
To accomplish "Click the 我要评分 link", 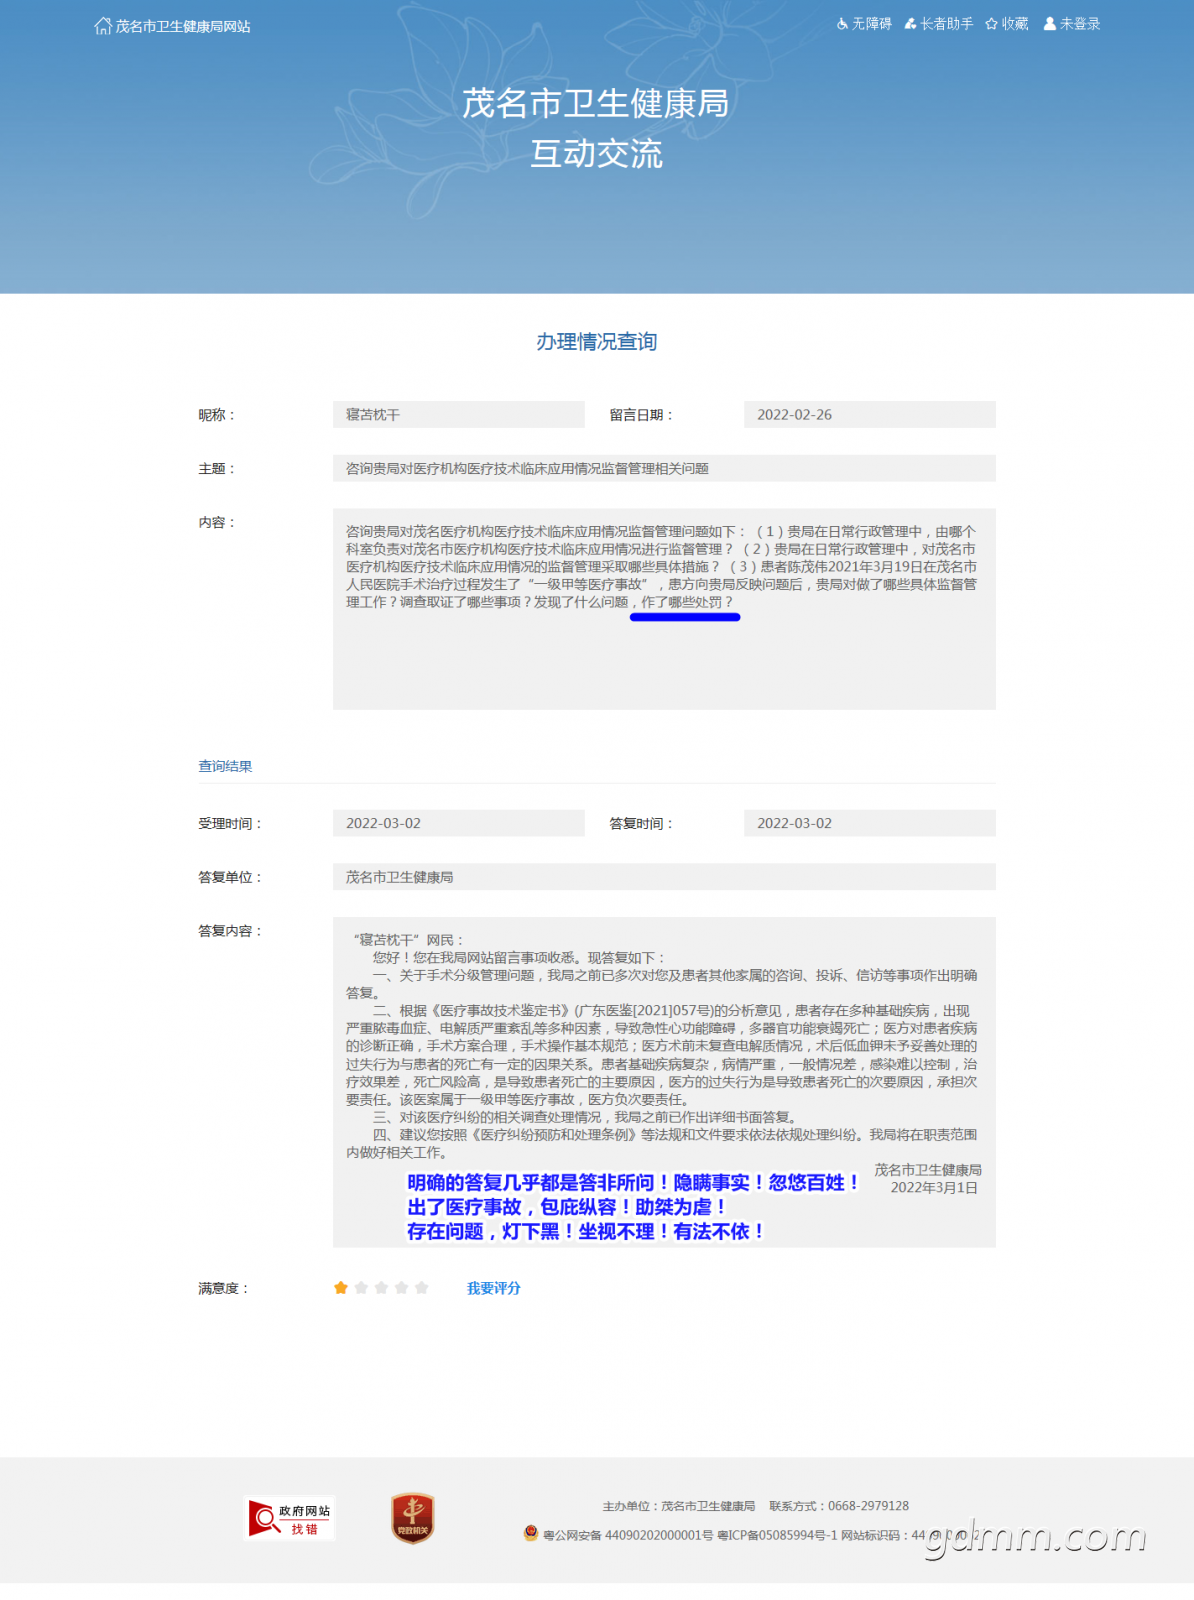I will tap(494, 1288).
